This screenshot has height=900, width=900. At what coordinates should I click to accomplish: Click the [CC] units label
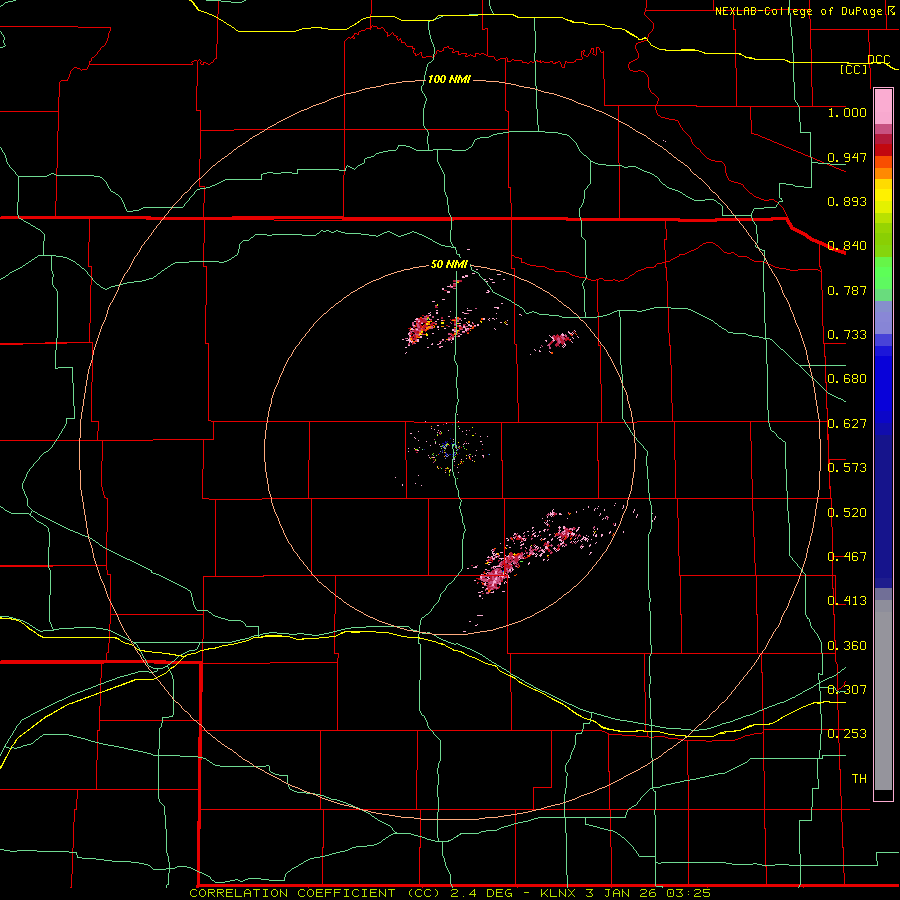click(x=854, y=69)
